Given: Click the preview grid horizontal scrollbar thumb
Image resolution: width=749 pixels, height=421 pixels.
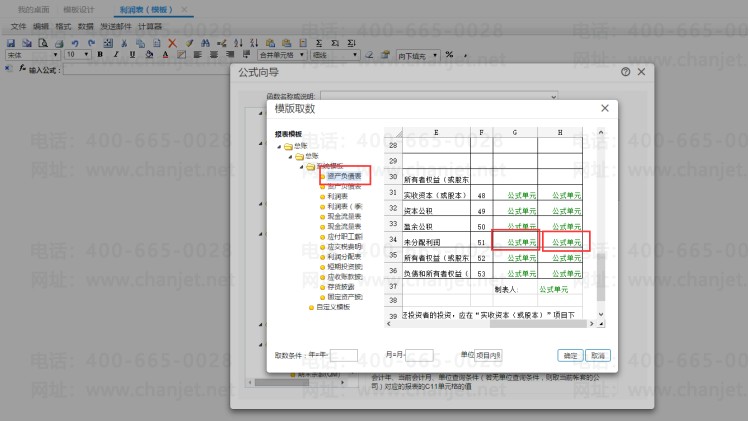Looking at the screenshot, I should point(538,324).
